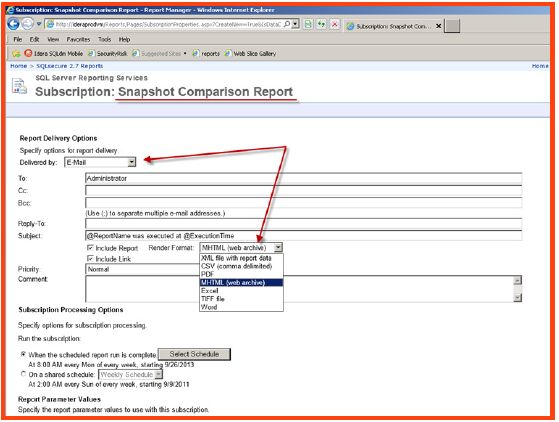The image size is (559, 422).
Task: Toggle the Include Link checkbox
Action: (90, 258)
